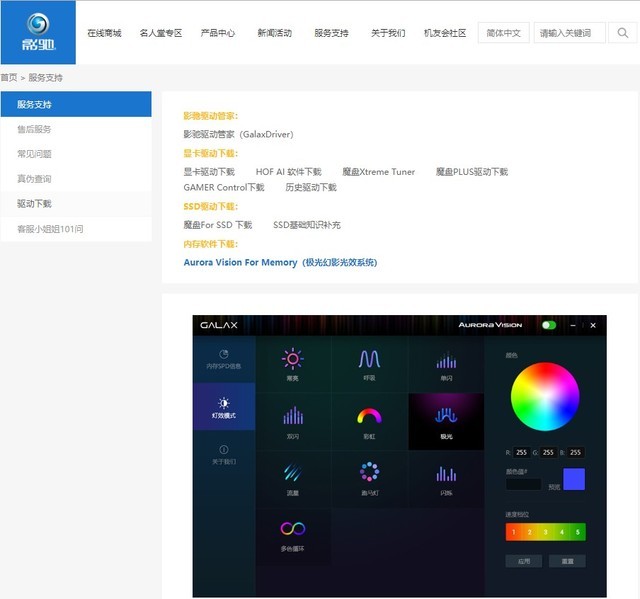Click the B value 255 field
This screenshot has height=599, width=640.
[576, 453]
